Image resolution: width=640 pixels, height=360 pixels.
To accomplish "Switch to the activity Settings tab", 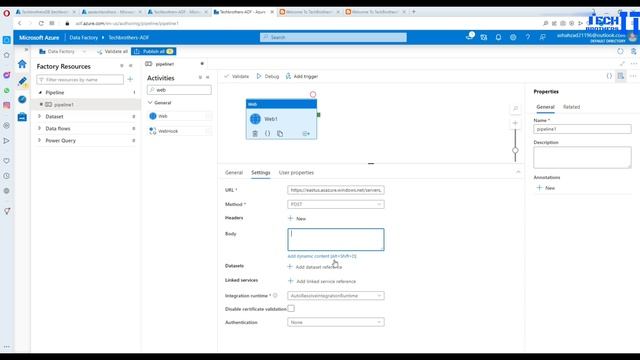I will click(261, 173).
